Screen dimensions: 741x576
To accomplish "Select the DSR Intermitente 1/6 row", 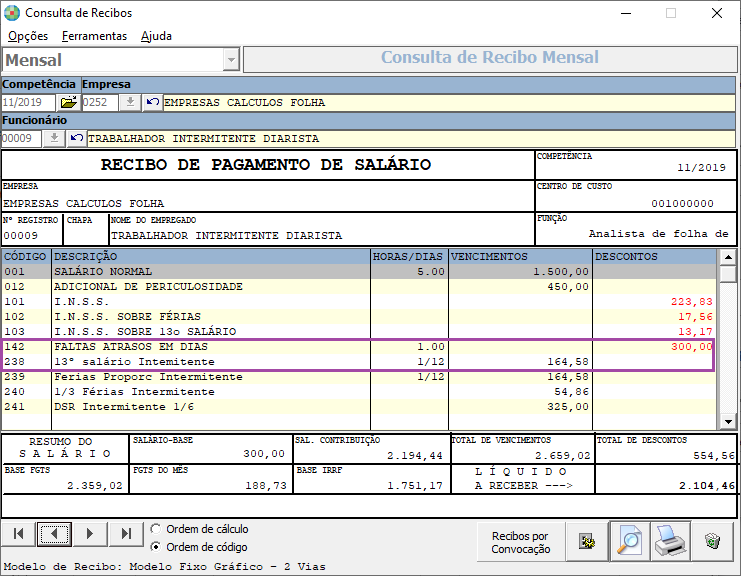I will (x=359, y=407).
